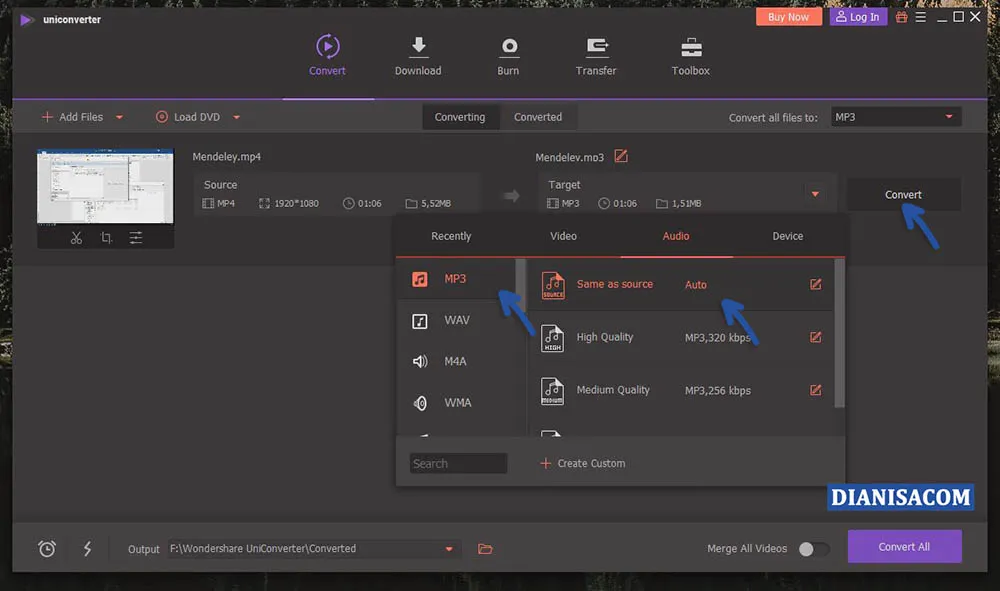Enable high-speed conversion via the lightning icon
The height and width of the screenshot is (591, 1000).
(87, 549)
